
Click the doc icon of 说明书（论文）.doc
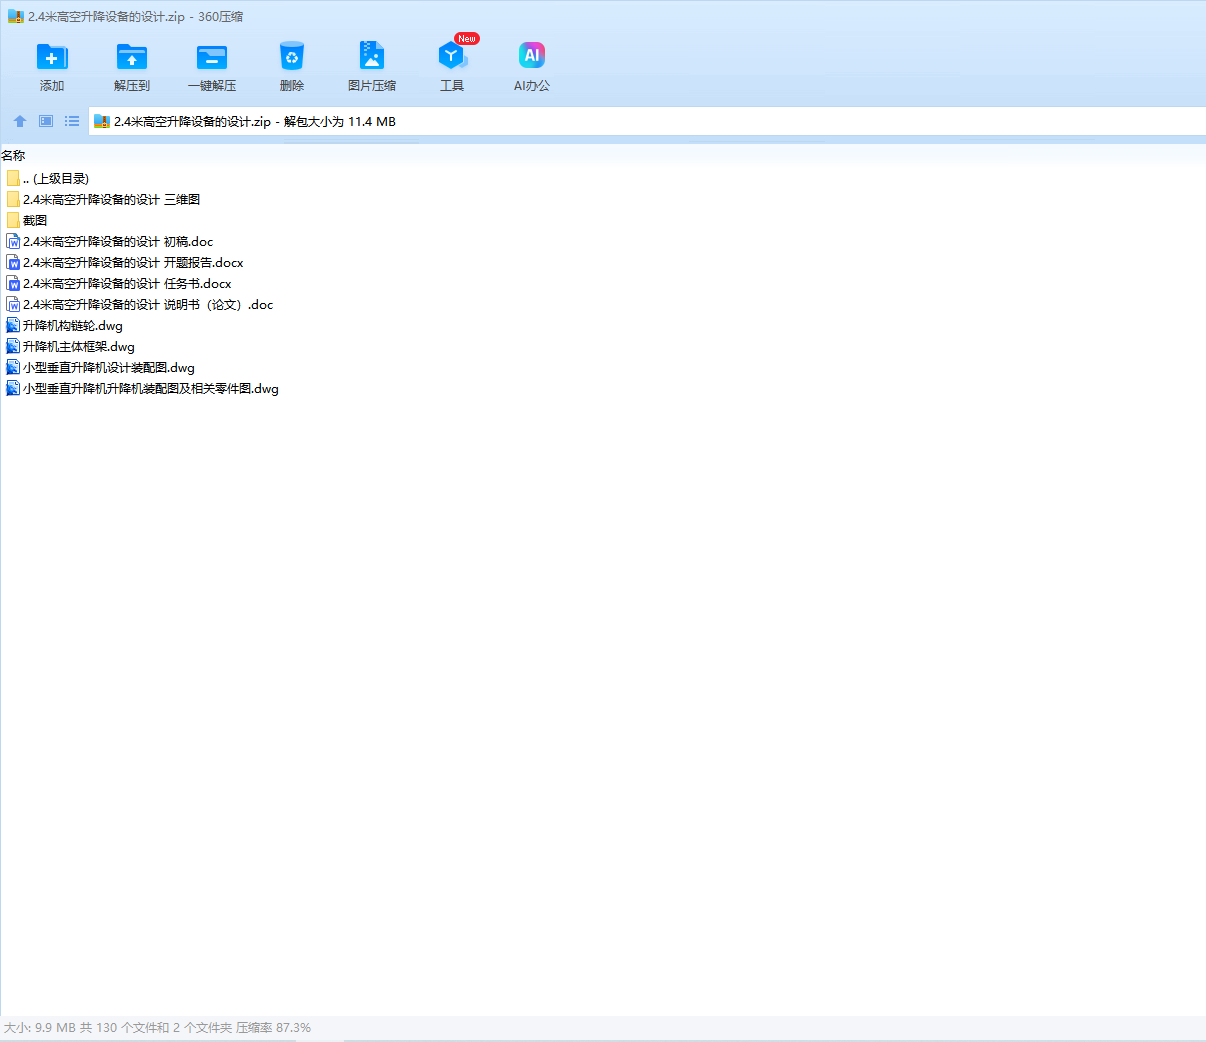coord(13,304)
